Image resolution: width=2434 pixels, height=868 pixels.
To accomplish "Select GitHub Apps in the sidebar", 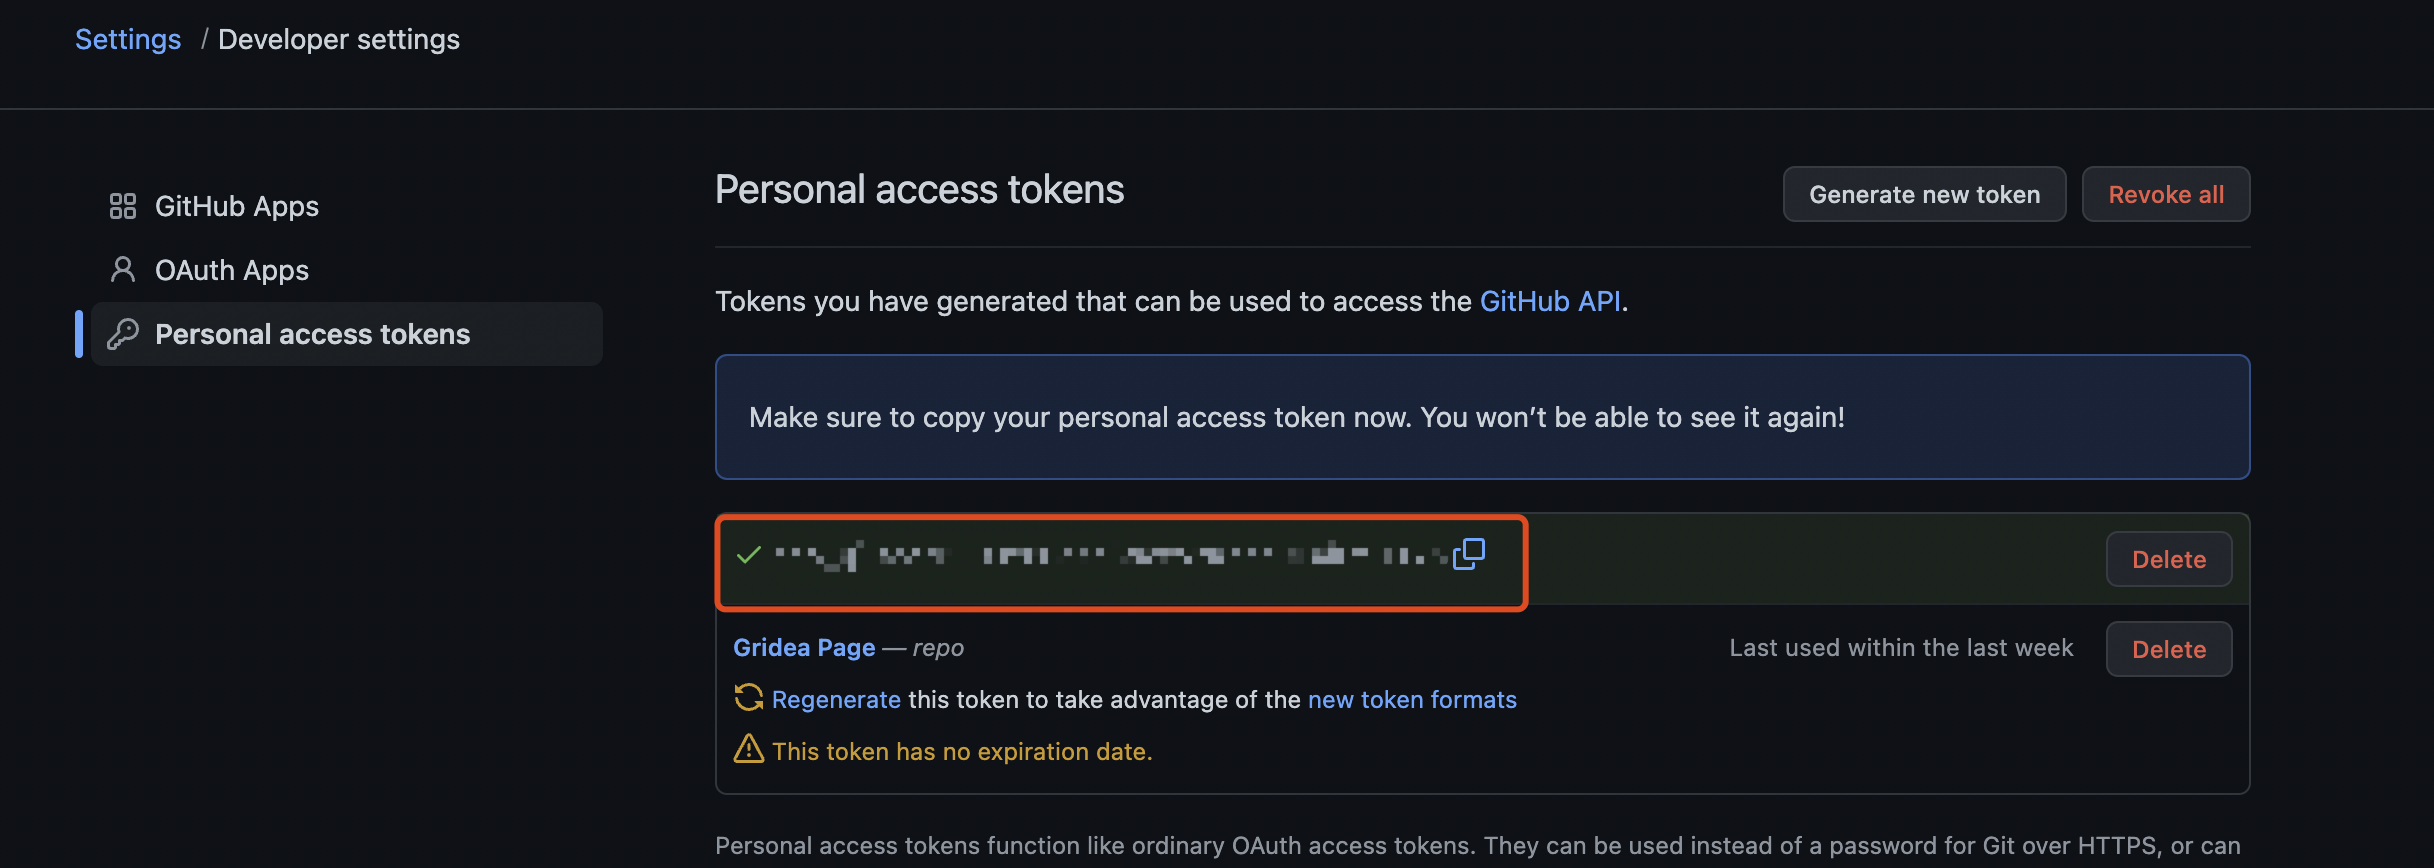I will click(x=237, y=206).
